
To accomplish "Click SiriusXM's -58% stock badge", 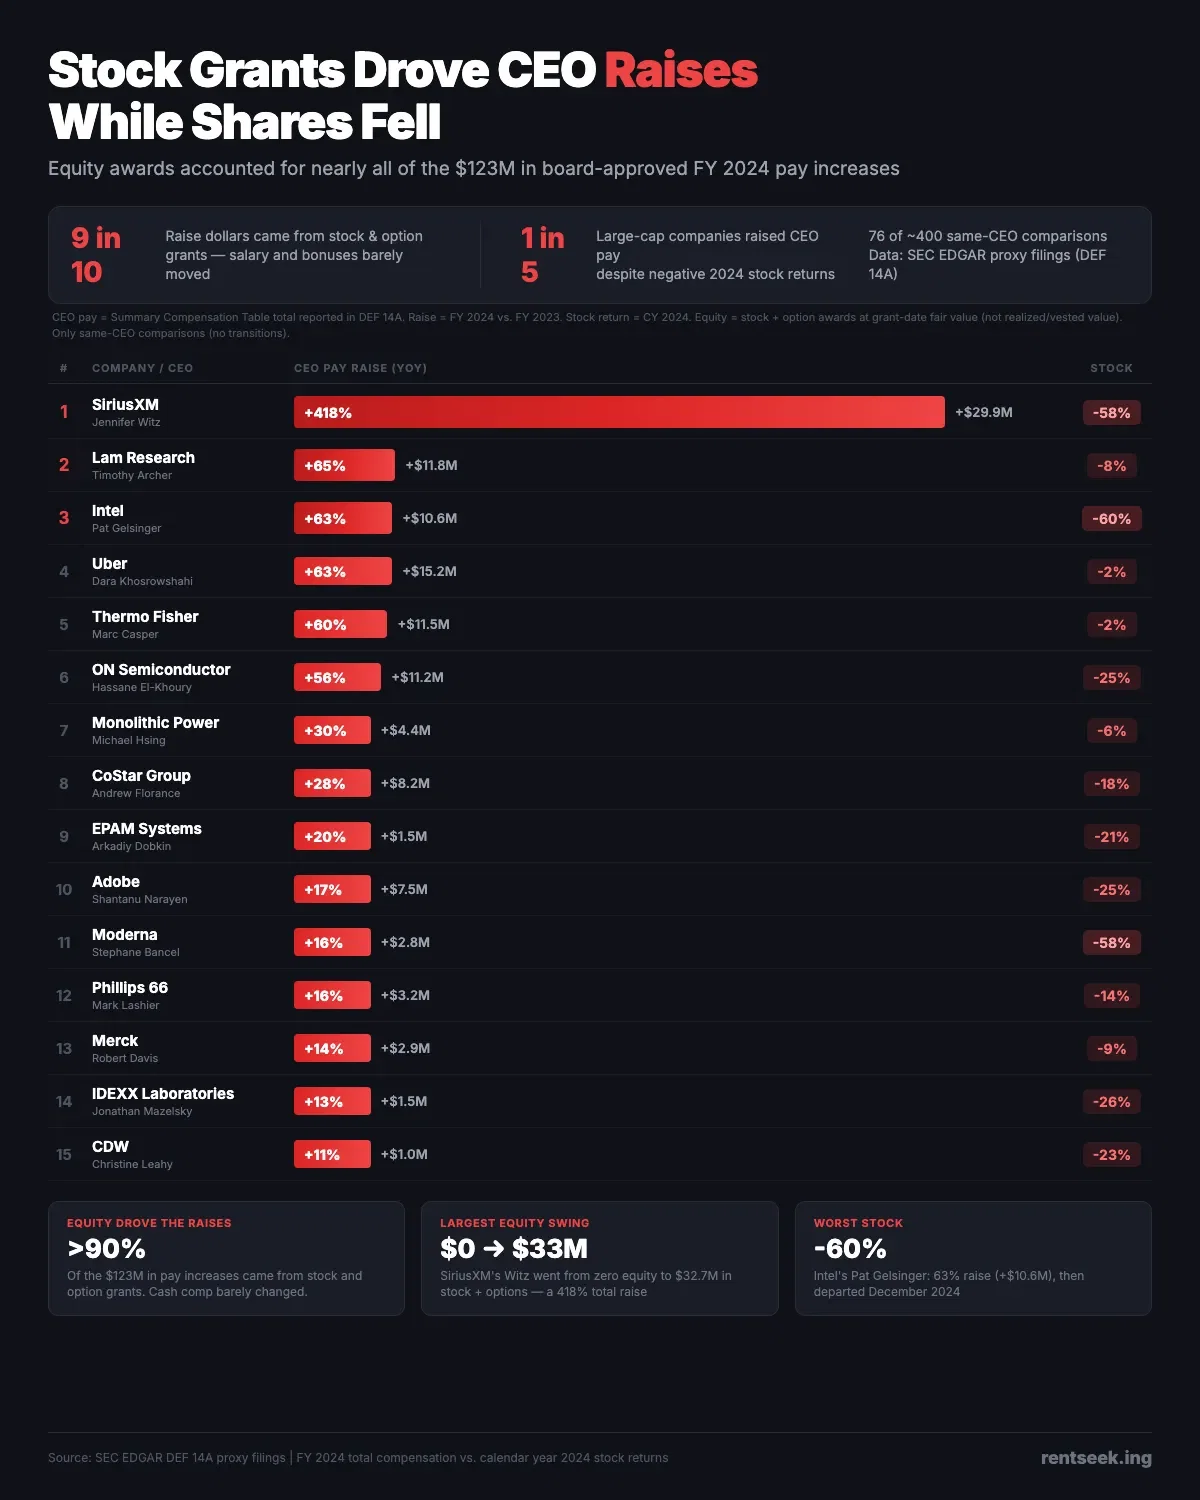I will (1111, 412).
